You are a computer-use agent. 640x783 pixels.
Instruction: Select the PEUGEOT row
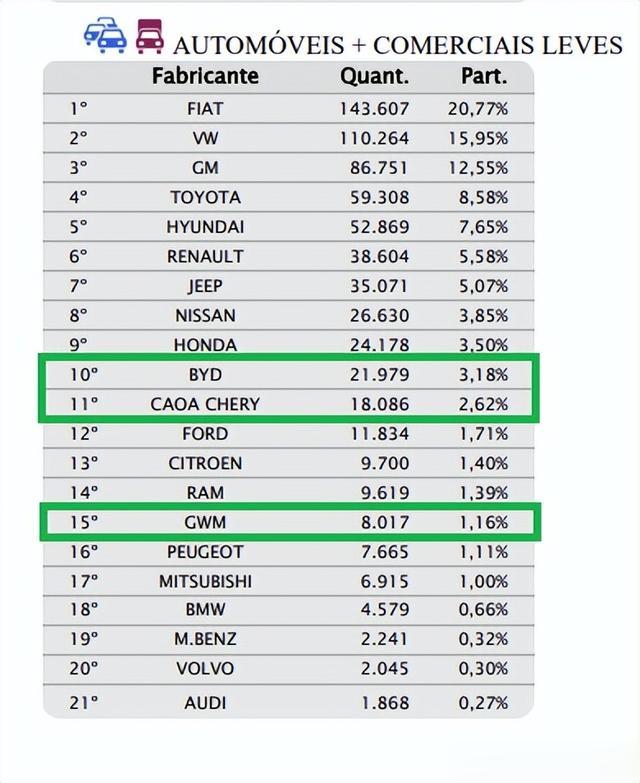pos(205,551)
